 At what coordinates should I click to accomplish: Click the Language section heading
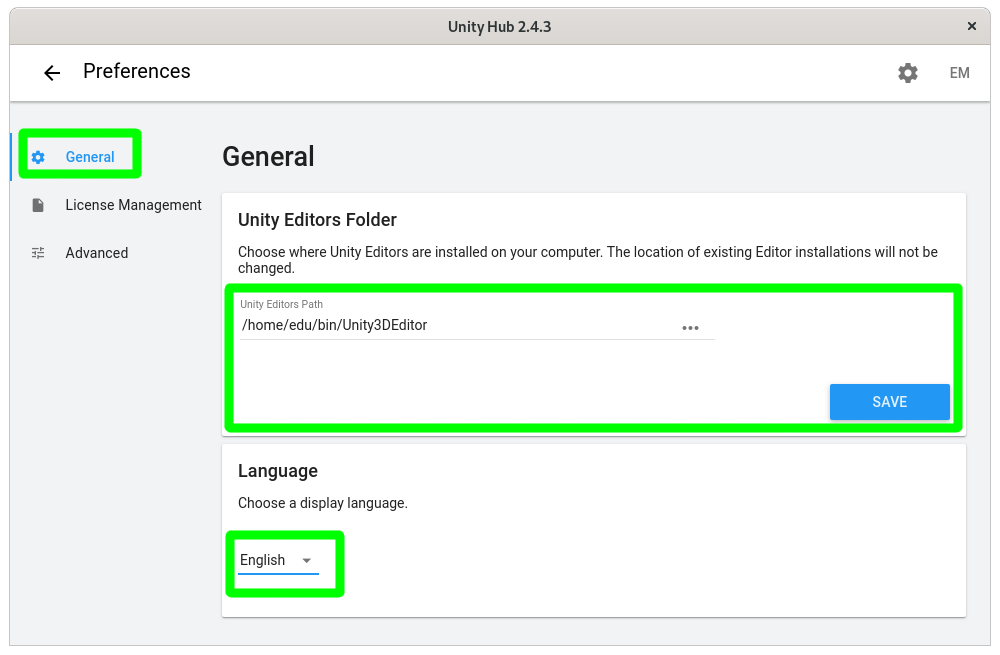pyautogui.click(x=277, y=471)
